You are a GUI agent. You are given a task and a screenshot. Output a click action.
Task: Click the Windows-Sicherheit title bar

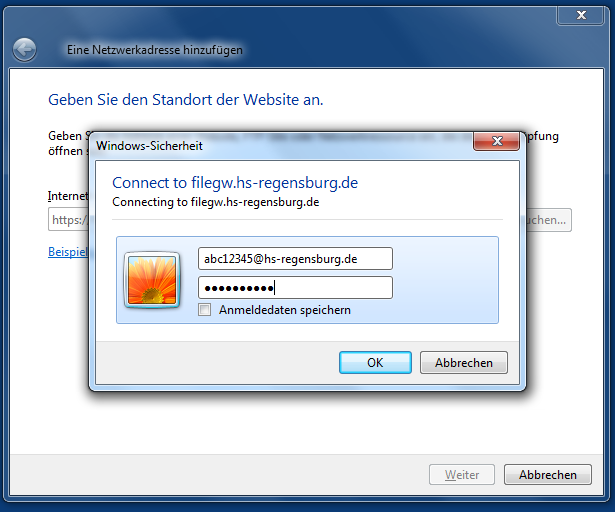281,146
